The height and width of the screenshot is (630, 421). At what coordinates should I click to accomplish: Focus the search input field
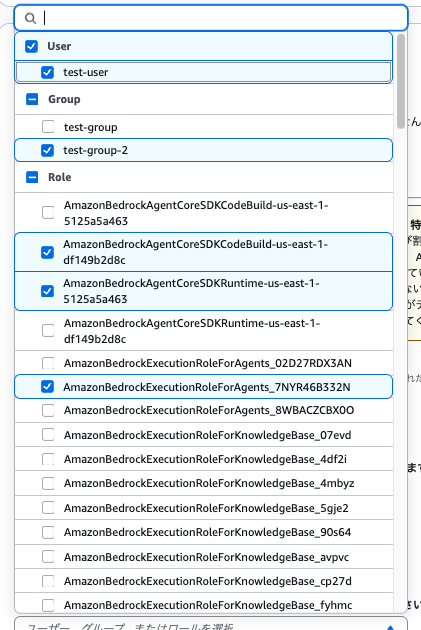[211, 18]
